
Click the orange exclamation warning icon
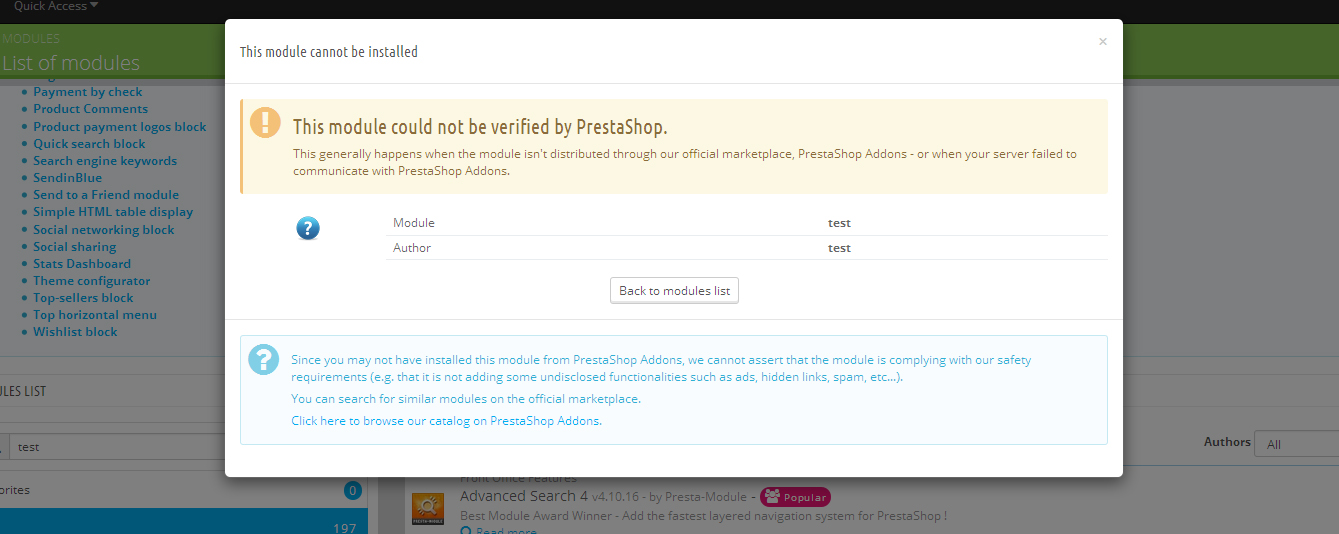265,122
